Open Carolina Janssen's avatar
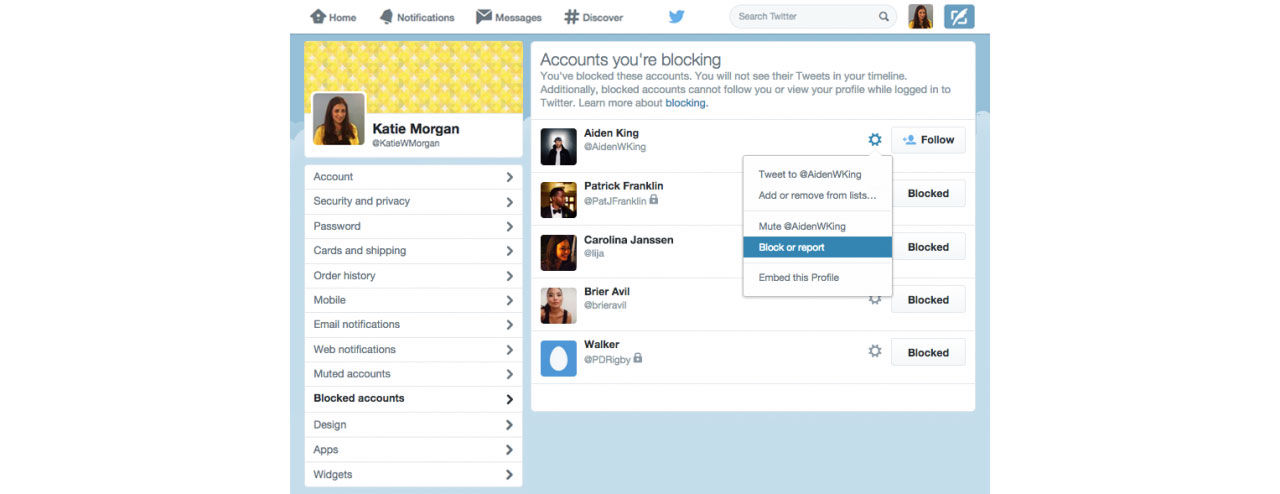The width and height of the screenshot is (1280, 494). (x=559, y=253)
